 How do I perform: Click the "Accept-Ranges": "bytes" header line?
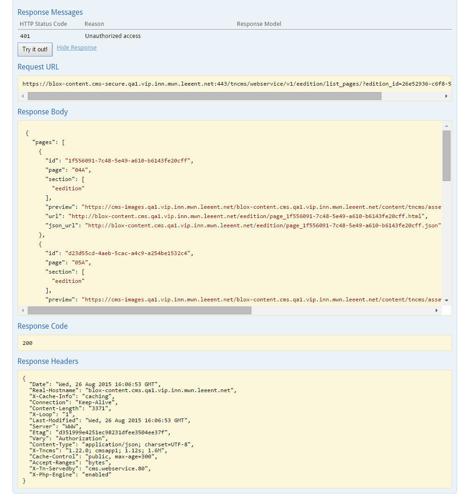[70, 463]
